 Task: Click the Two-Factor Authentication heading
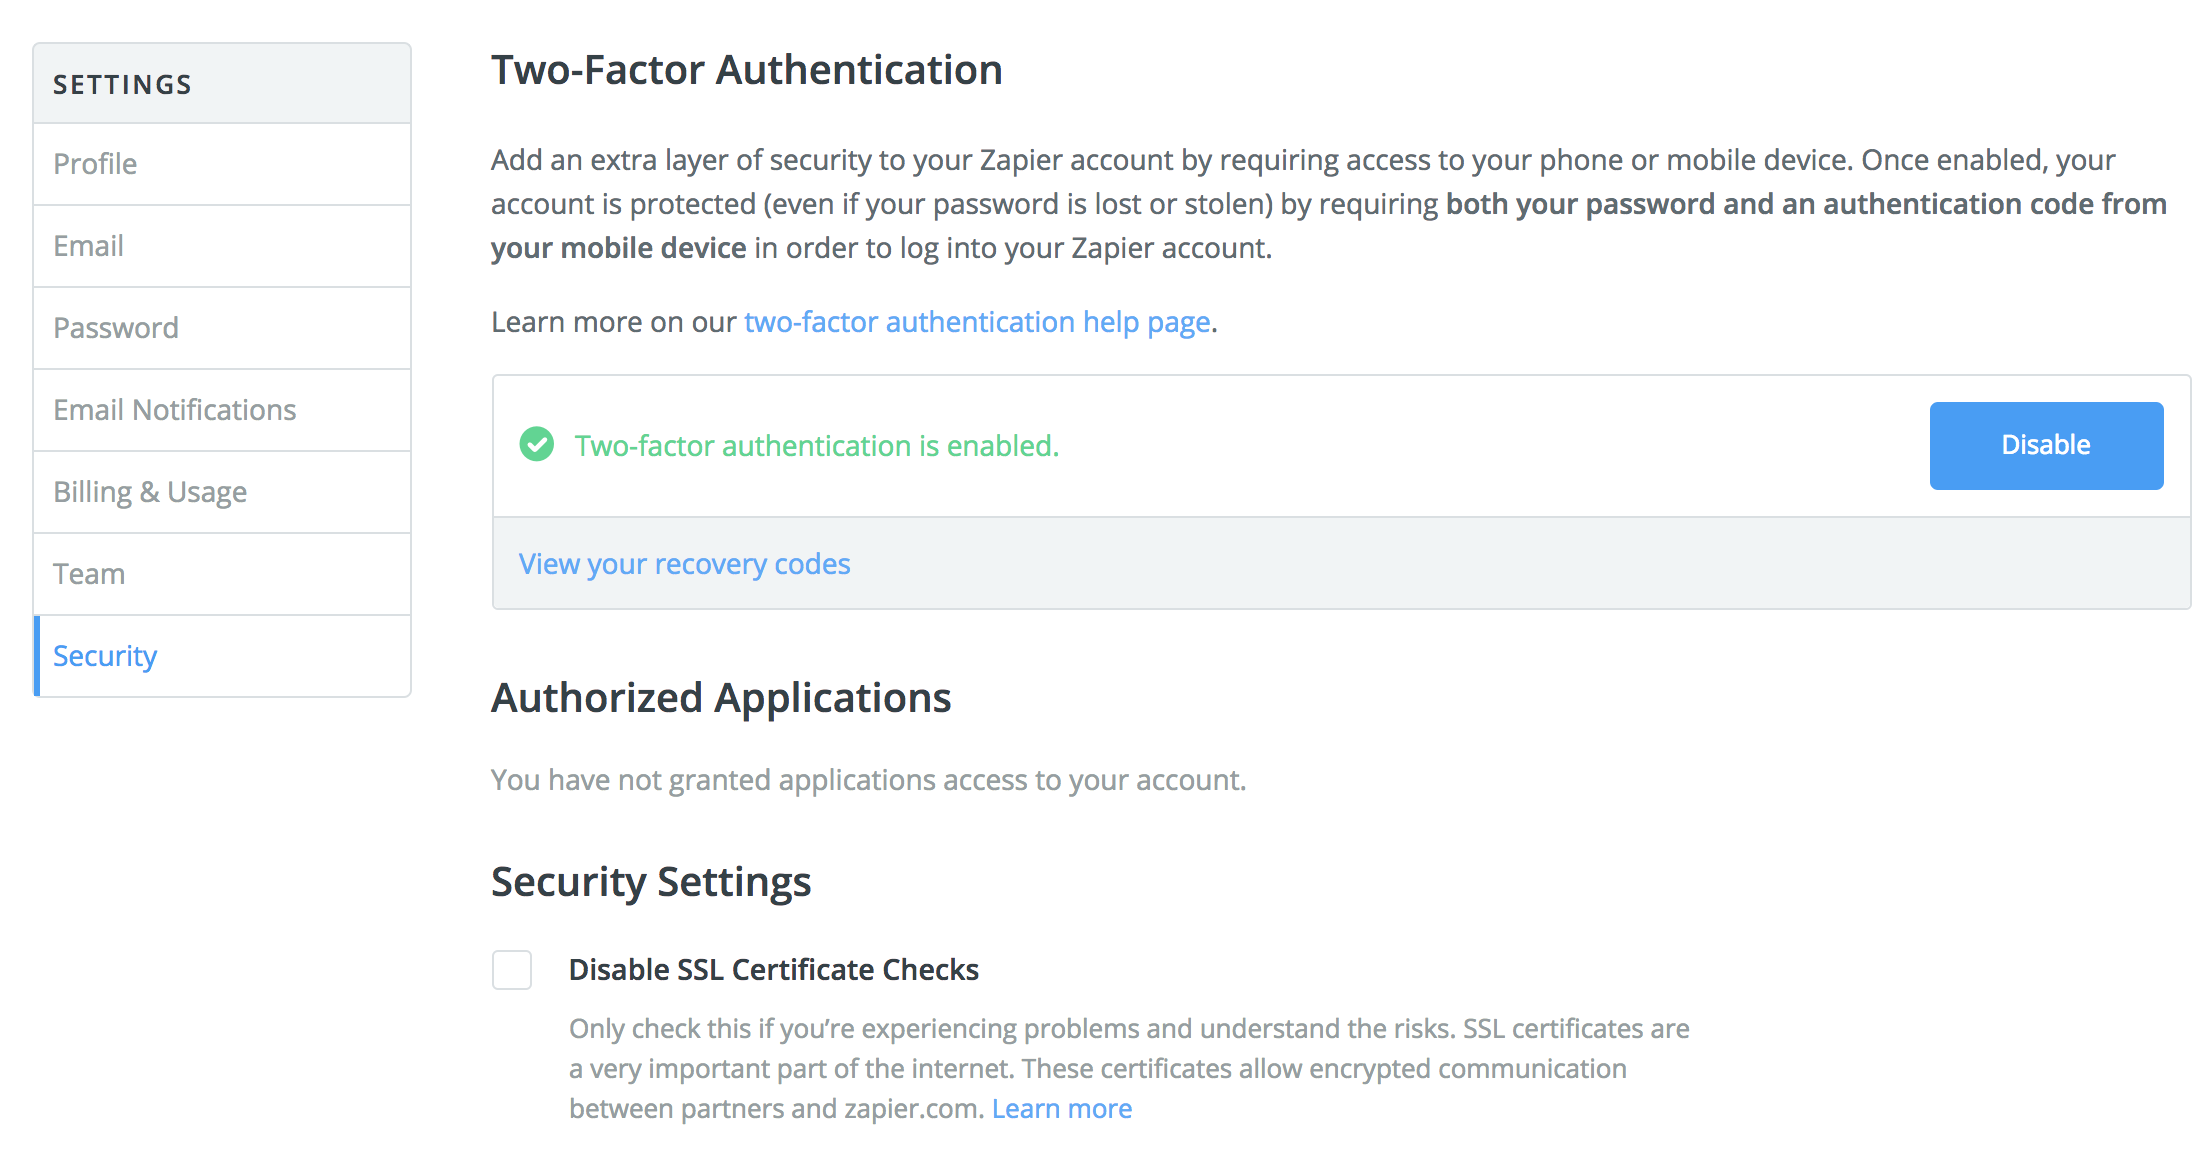(746, 70)
